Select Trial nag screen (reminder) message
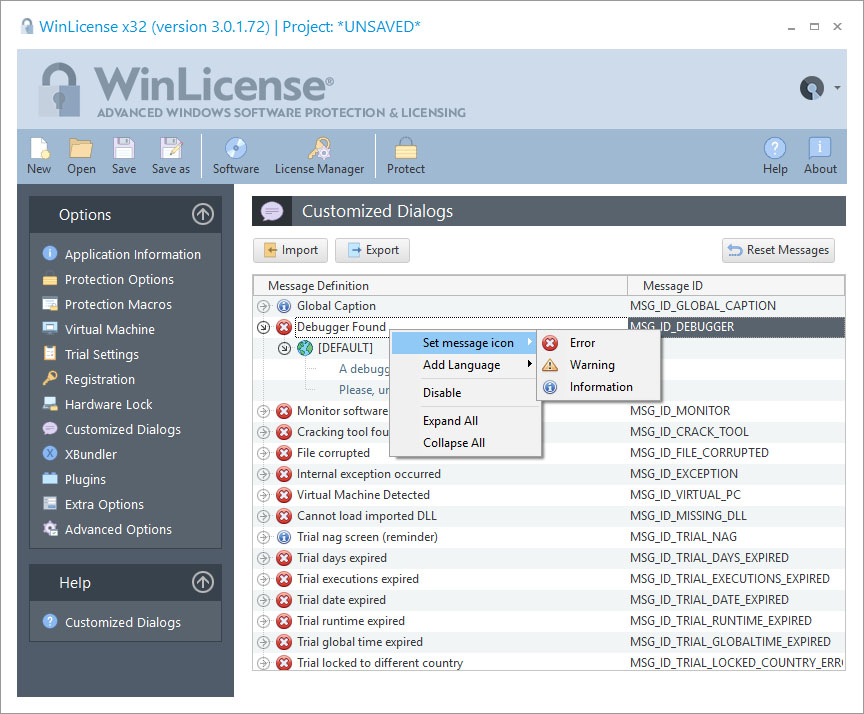The width and height of the screenshot is (864, 714). pos(367,537)
